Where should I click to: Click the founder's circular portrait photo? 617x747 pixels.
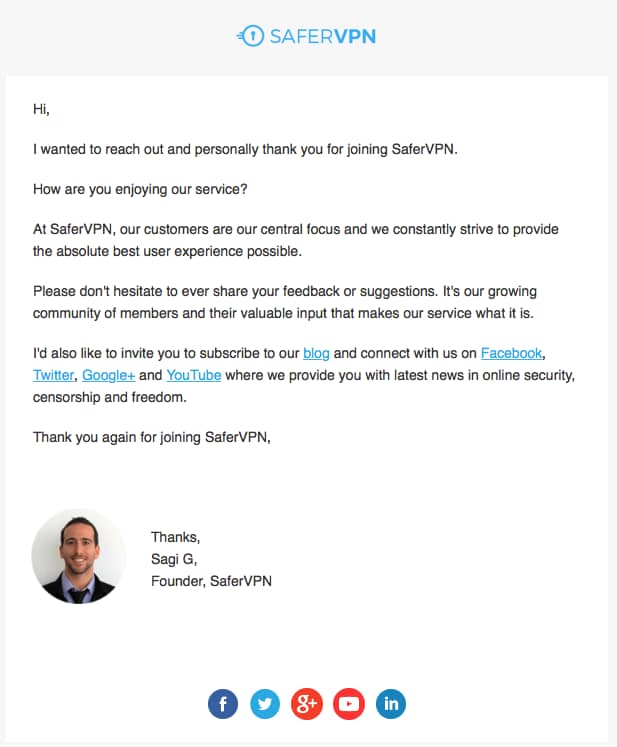[x=79, y=556]
